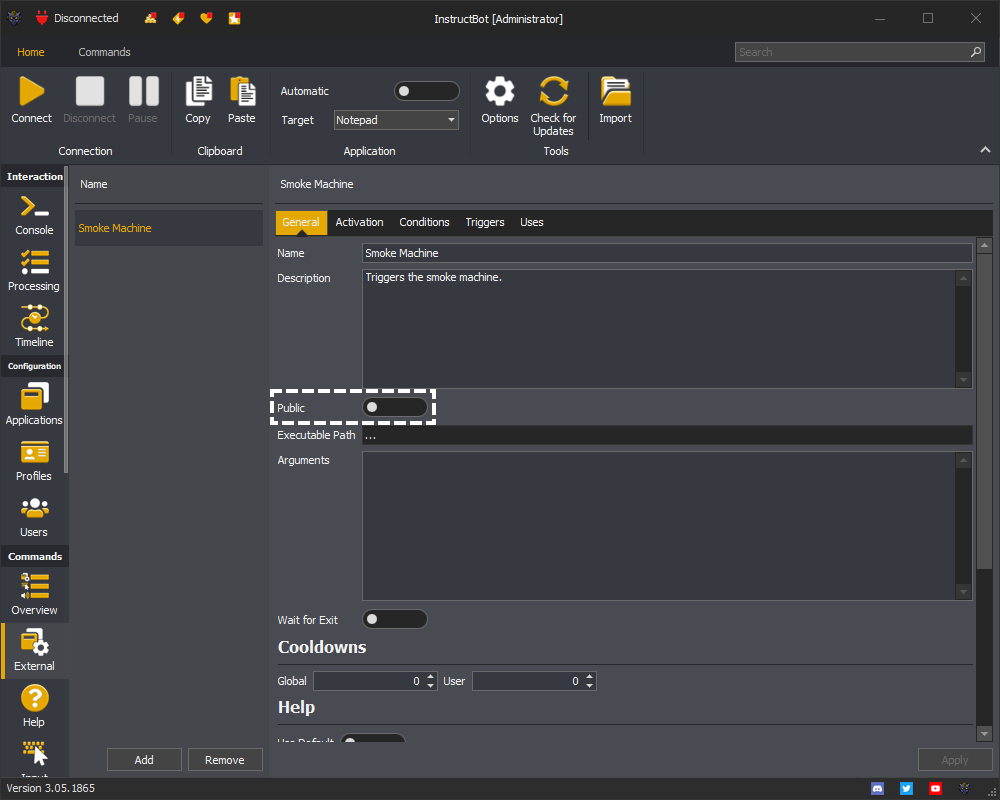
Task: Click Description box scroll down arrow
Action: 964,380
